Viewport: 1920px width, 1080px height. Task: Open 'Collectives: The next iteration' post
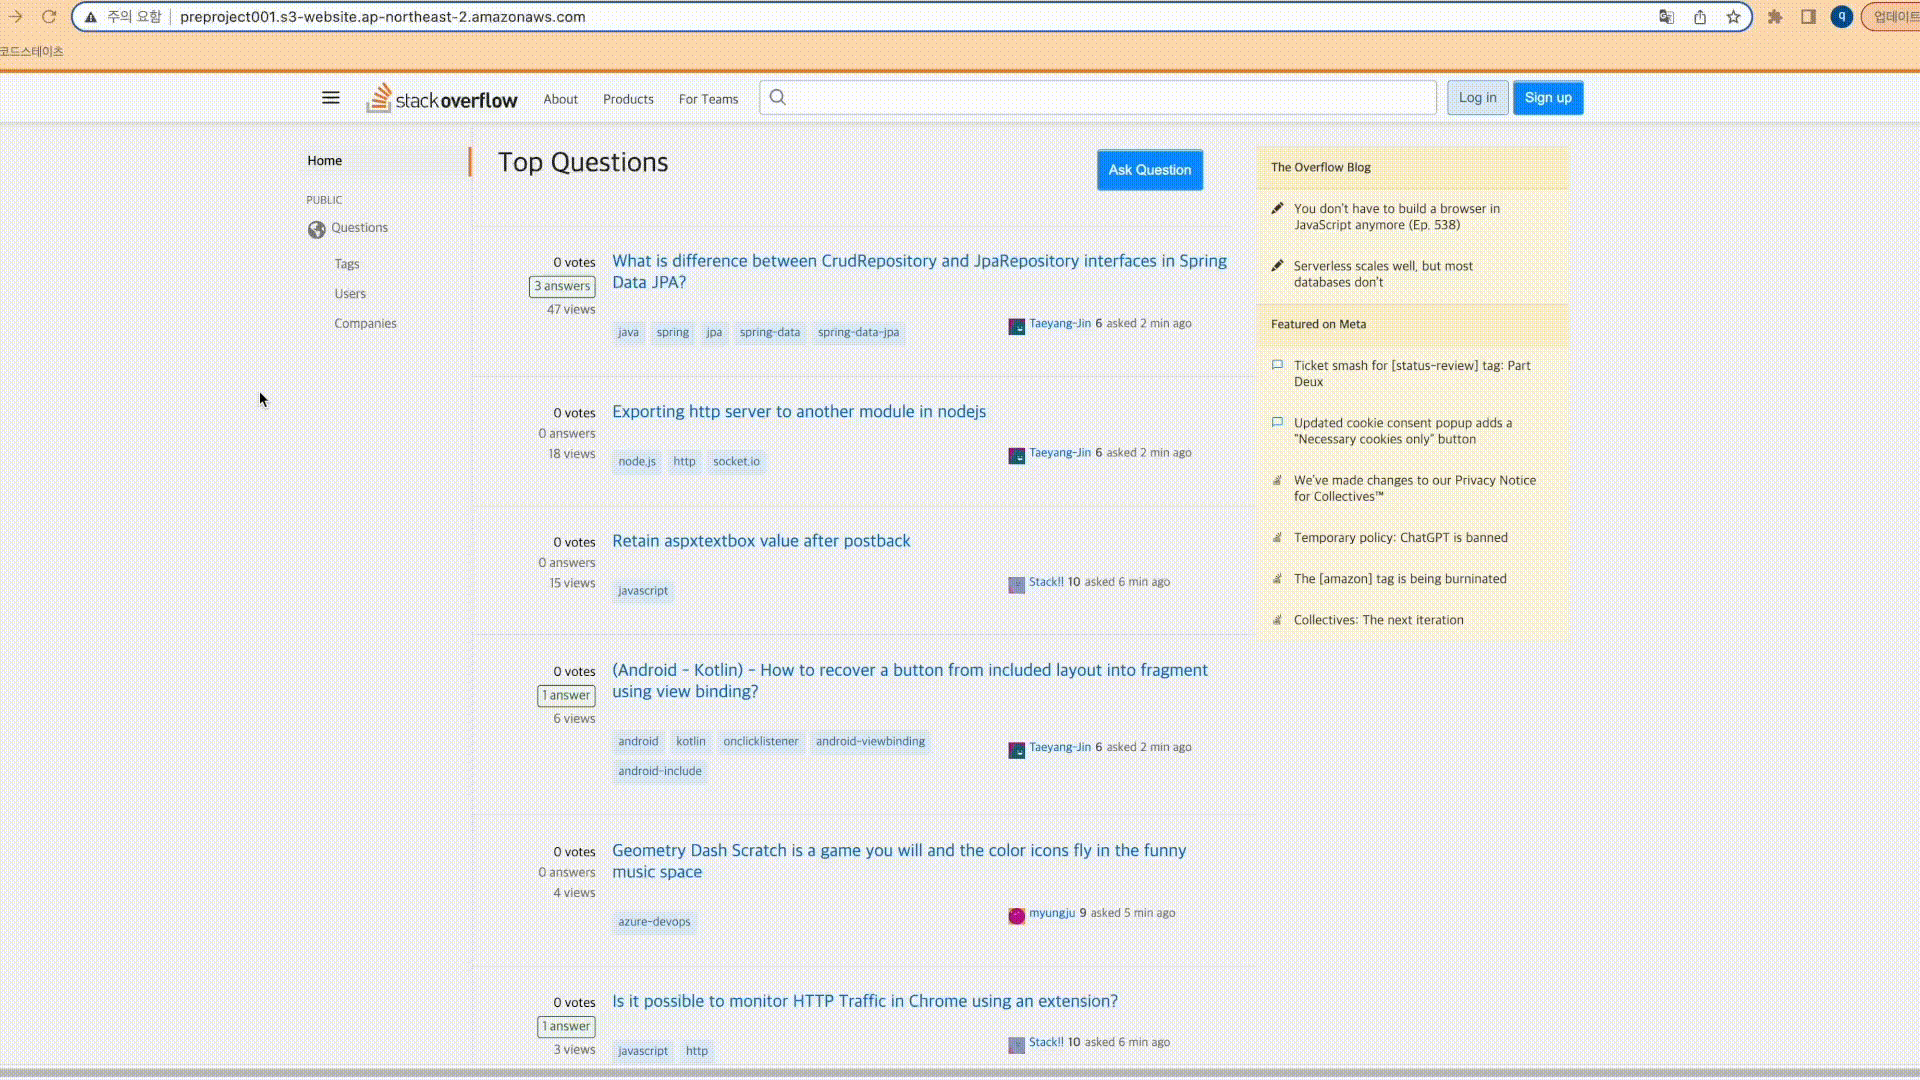(x=1378, y=620)
